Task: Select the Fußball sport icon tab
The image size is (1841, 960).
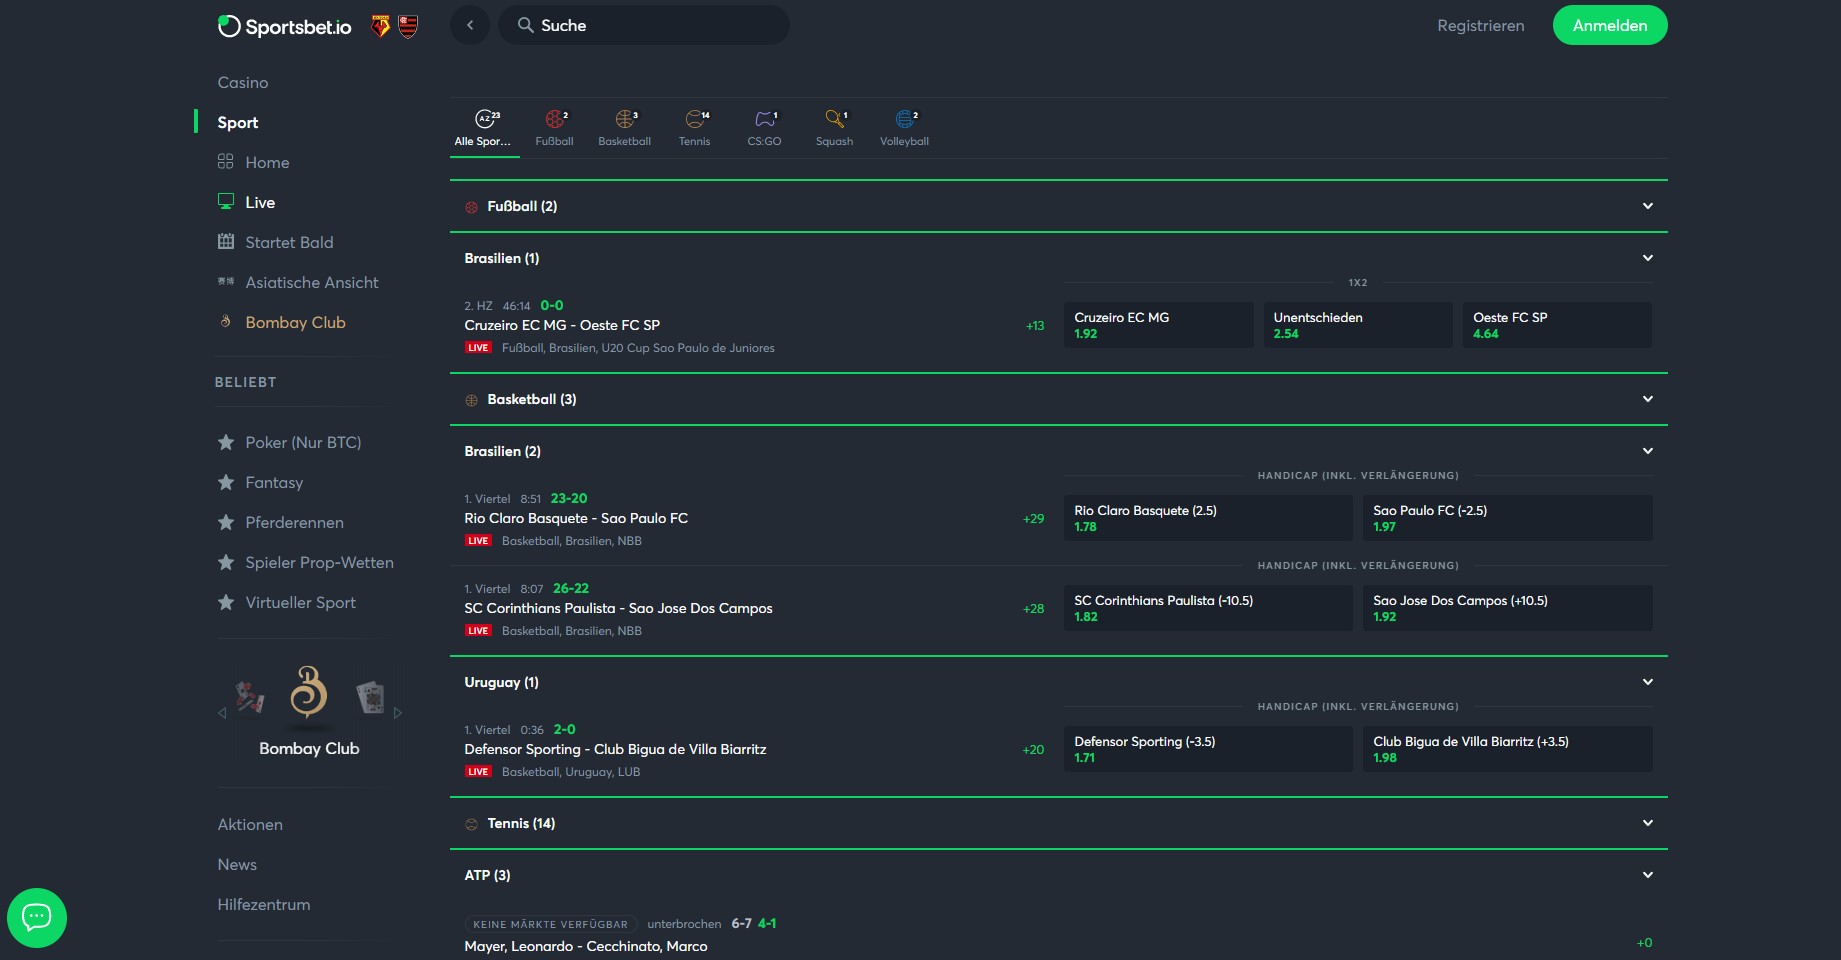Action: (555, 128)
